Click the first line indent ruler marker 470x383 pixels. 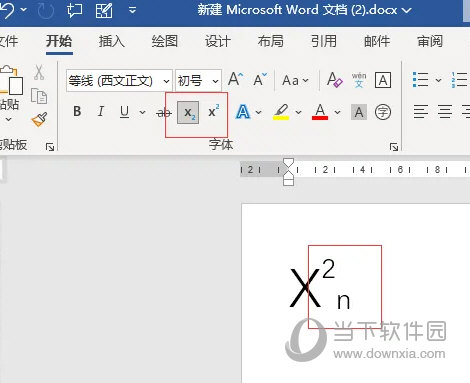click(x=288, y=163)
